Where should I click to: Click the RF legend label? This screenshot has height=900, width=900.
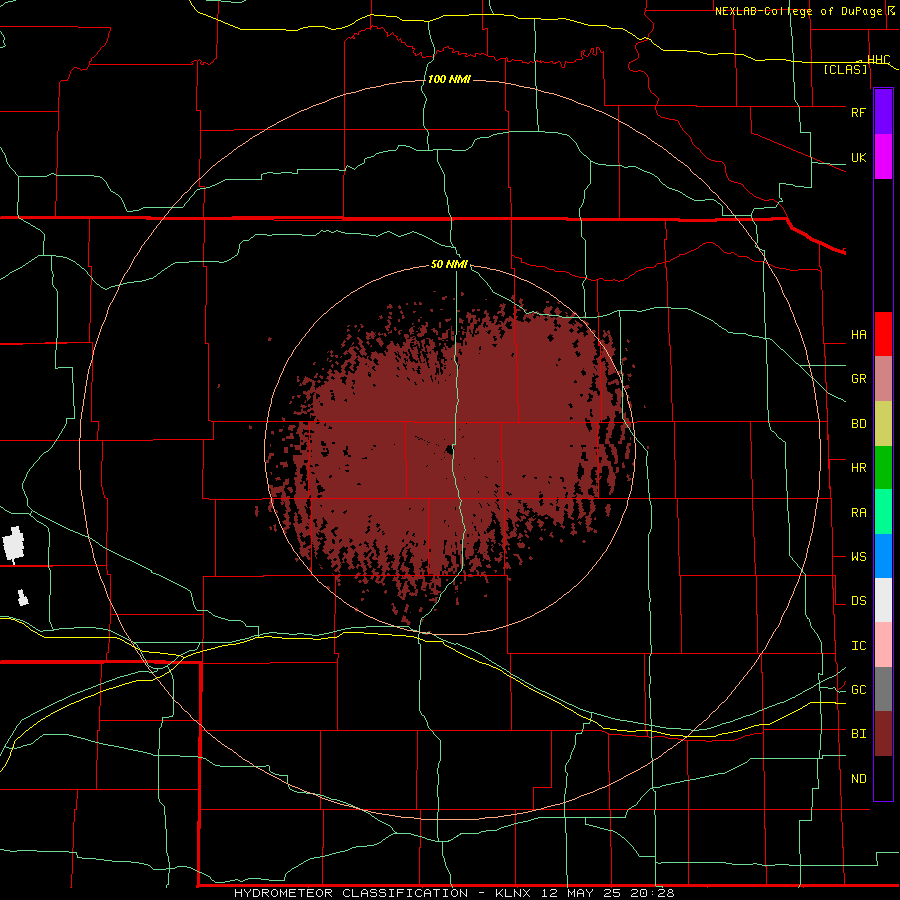[858, 112]
